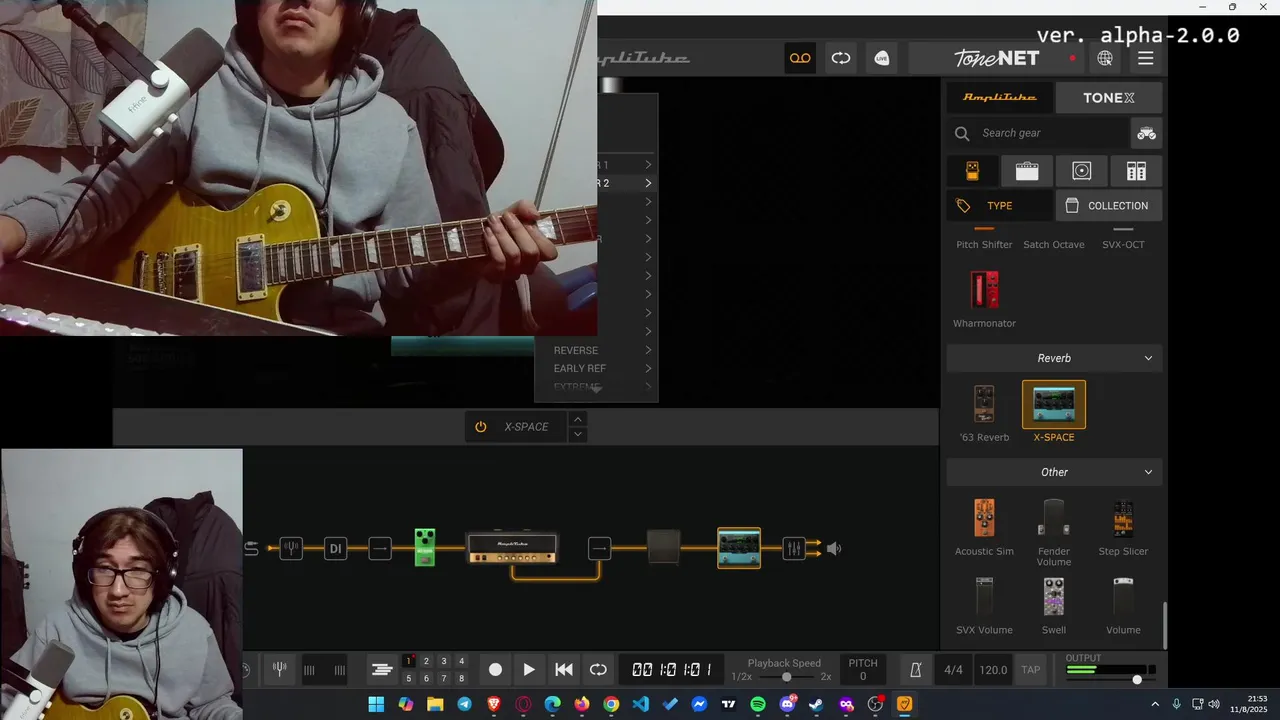The height and width of the screenshot is (720, 1280).
Task: Switch to the AmpliTube tab
Action: 999,97
